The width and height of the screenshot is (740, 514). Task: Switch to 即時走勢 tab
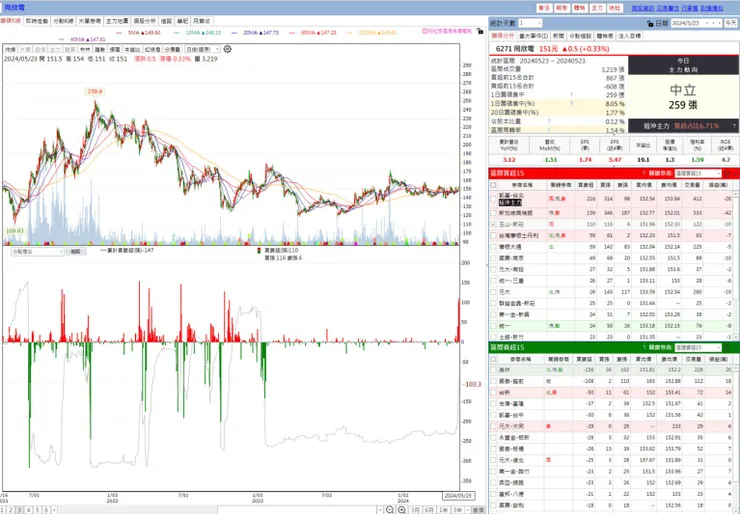coord(37,21)
